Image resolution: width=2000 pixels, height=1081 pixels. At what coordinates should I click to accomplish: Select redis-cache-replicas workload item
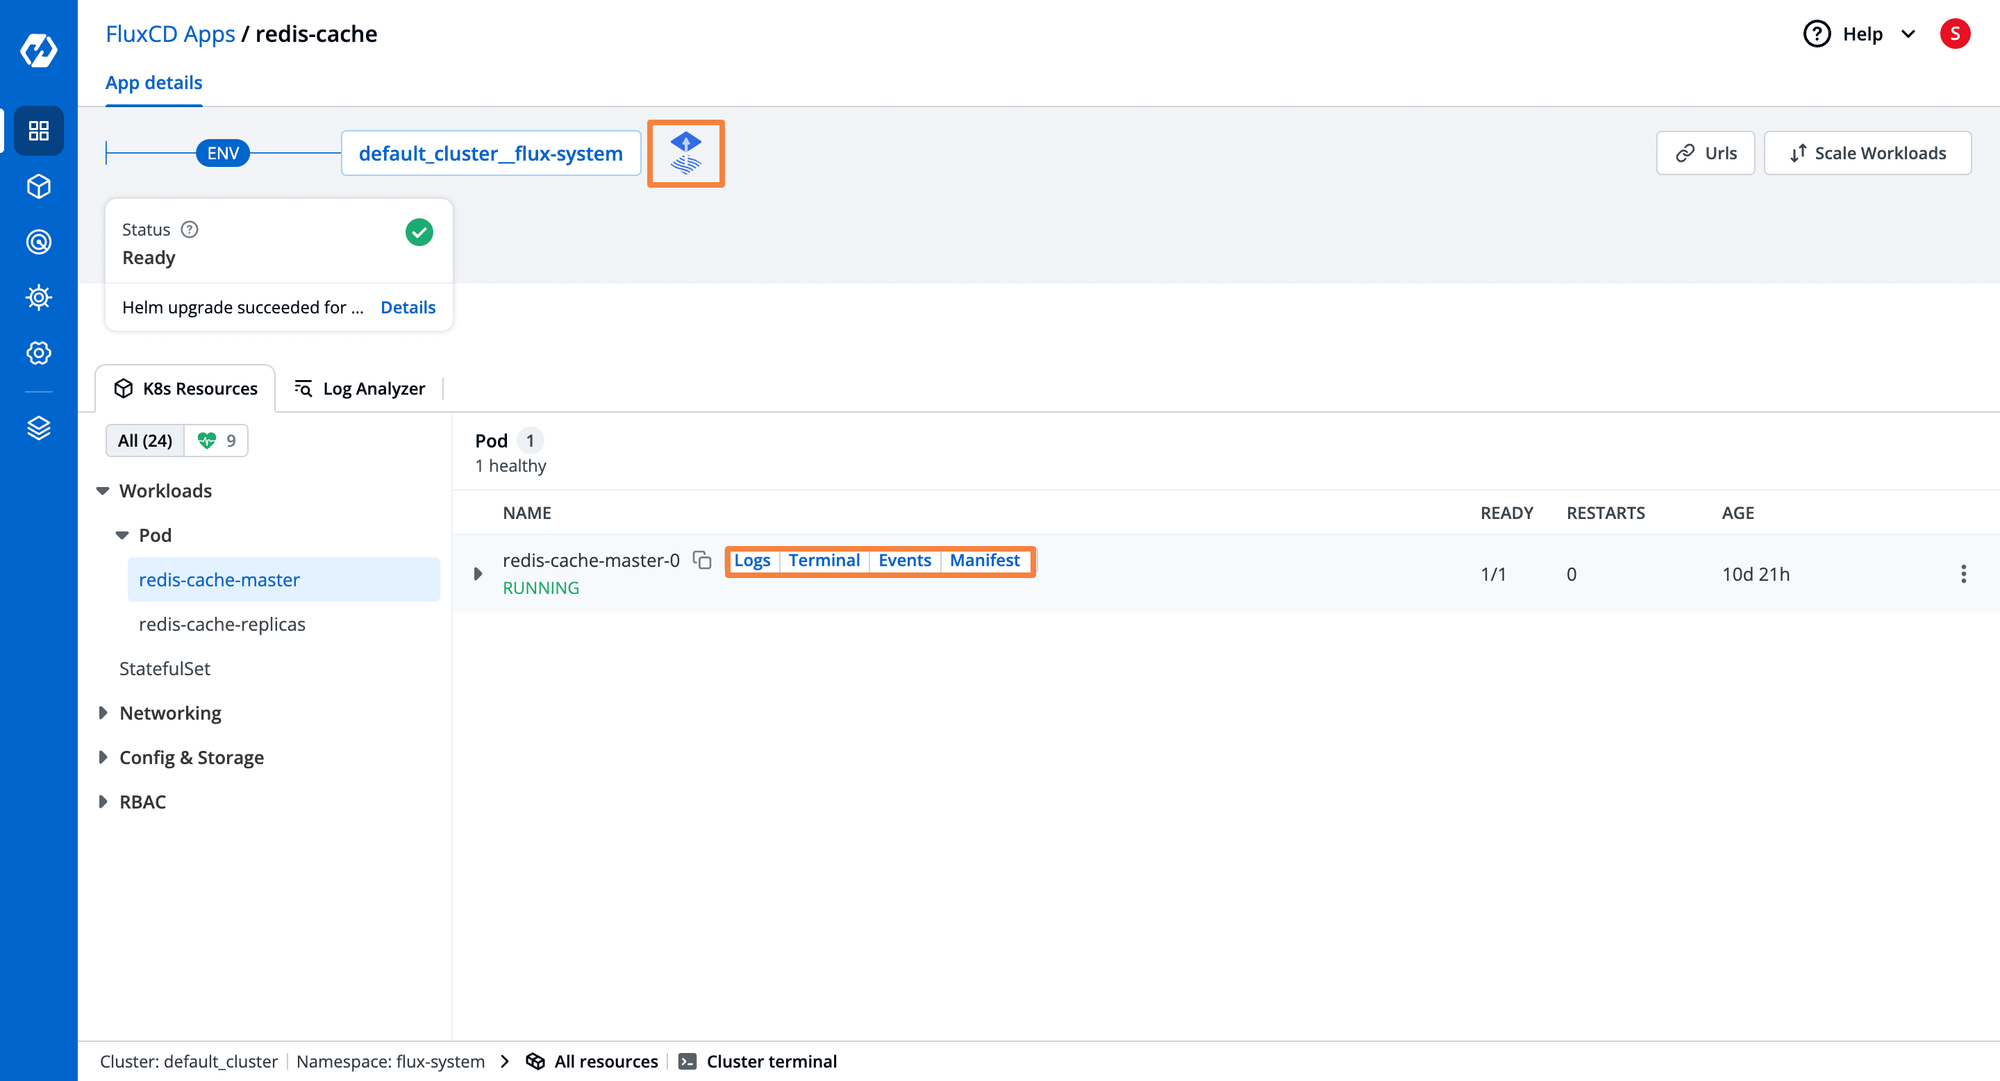(222, 622)
